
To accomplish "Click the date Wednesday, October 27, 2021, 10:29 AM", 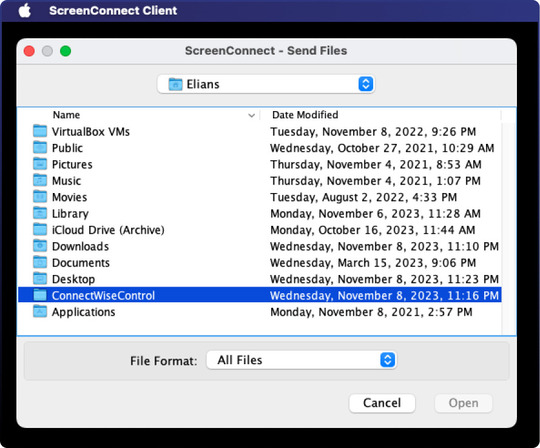I will [x=382, y=148].
